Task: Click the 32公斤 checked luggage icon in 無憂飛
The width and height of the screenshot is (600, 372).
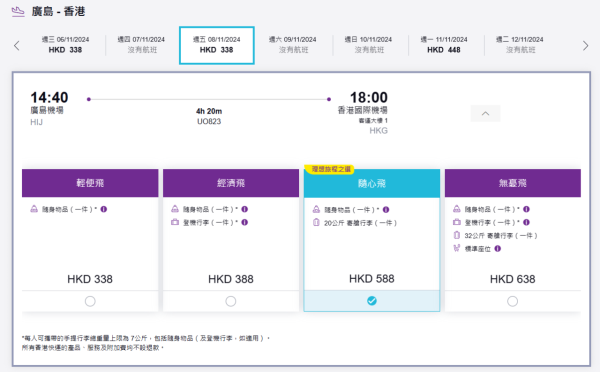Action: click(x=457, y=235)
